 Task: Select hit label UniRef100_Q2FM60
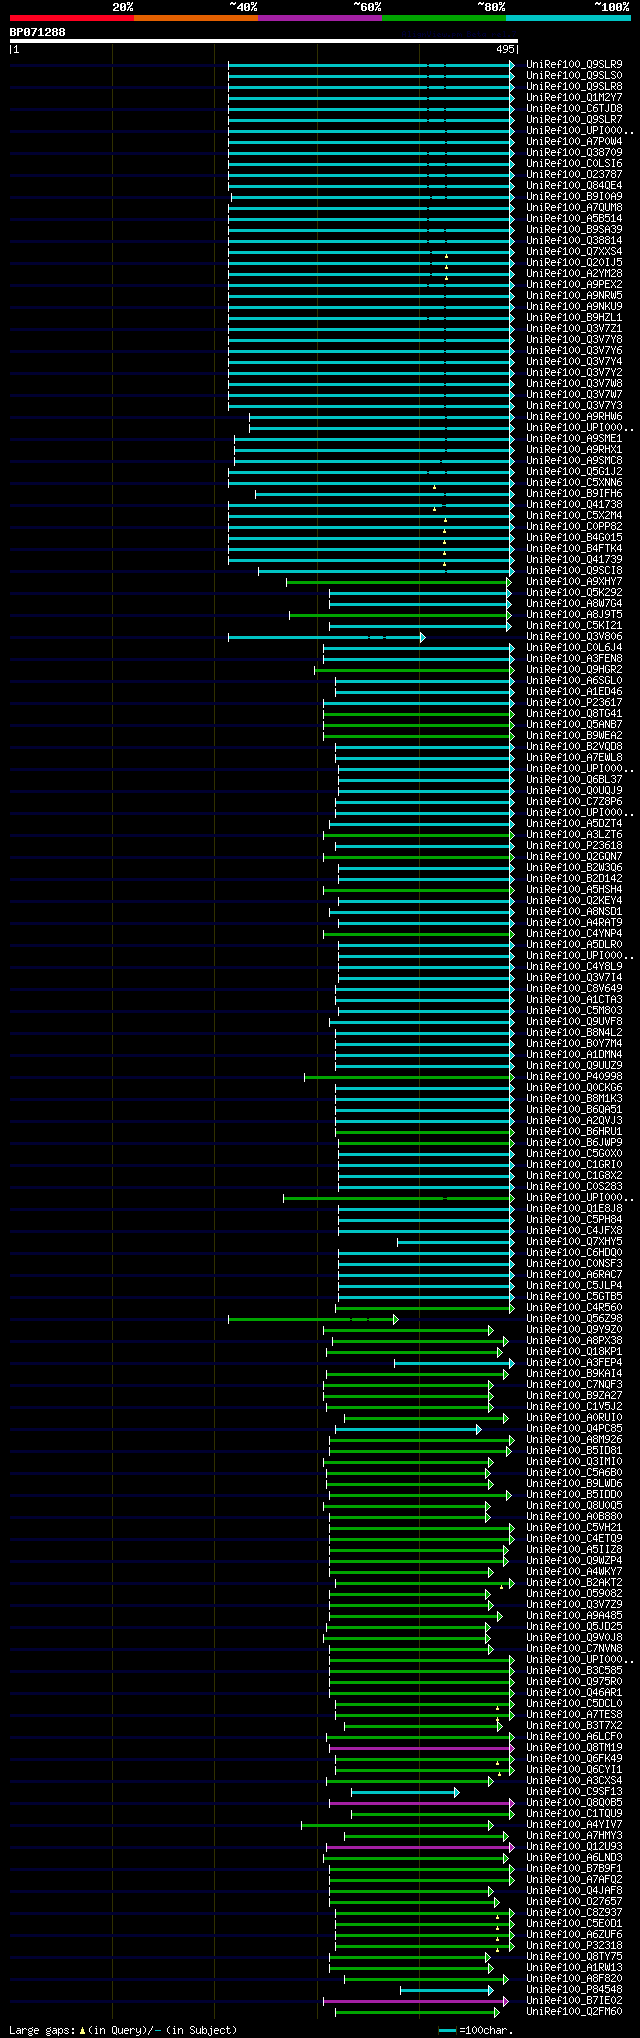tap(574, 2012)
